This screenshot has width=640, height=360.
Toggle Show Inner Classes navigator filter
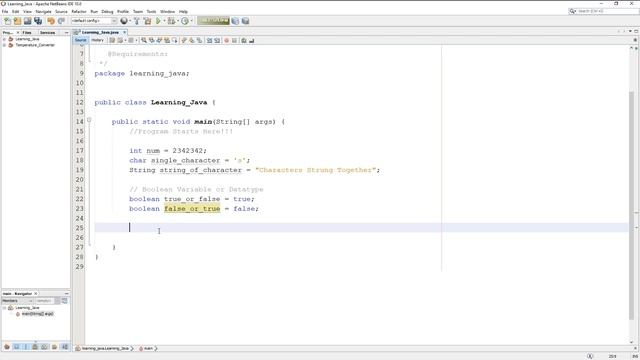coord(44,347)
